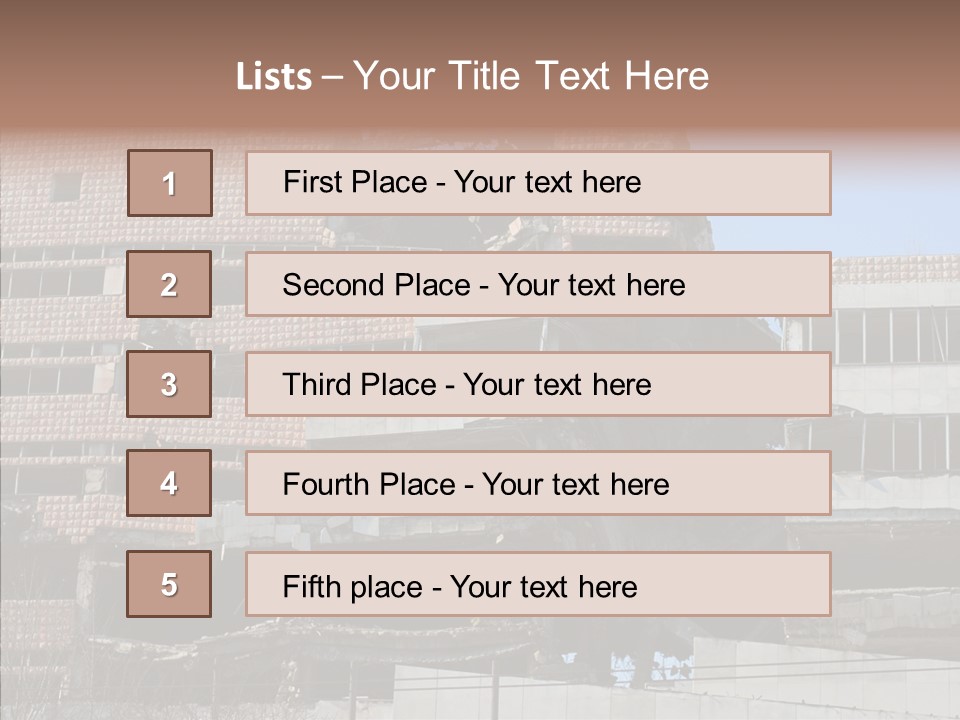
Task: Click the Third Place text bar
Action: 538,384
